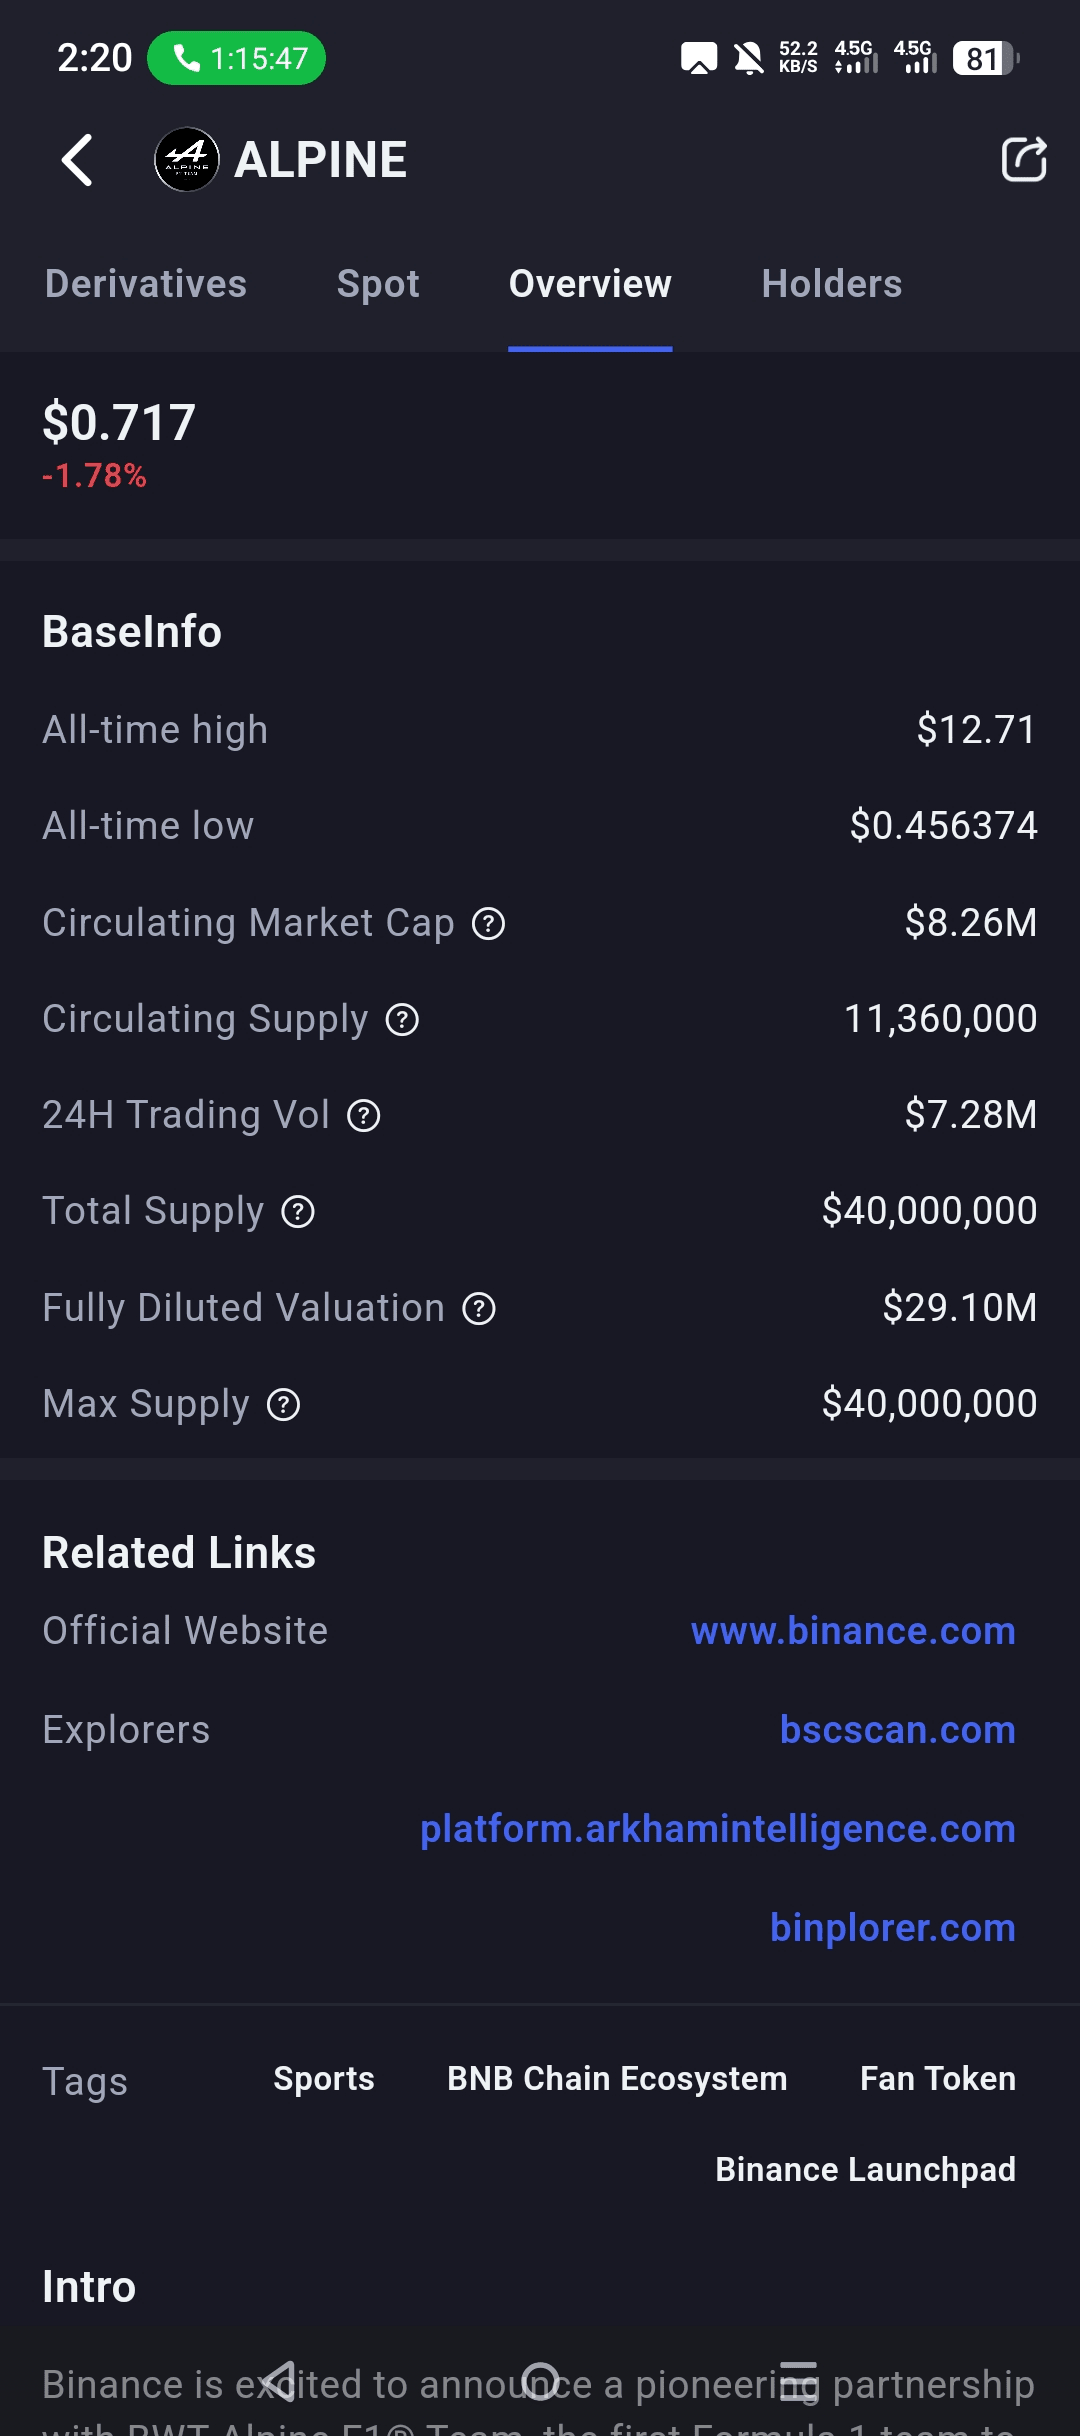Tap the ongoing call timer pill

[x=237, y=58]
